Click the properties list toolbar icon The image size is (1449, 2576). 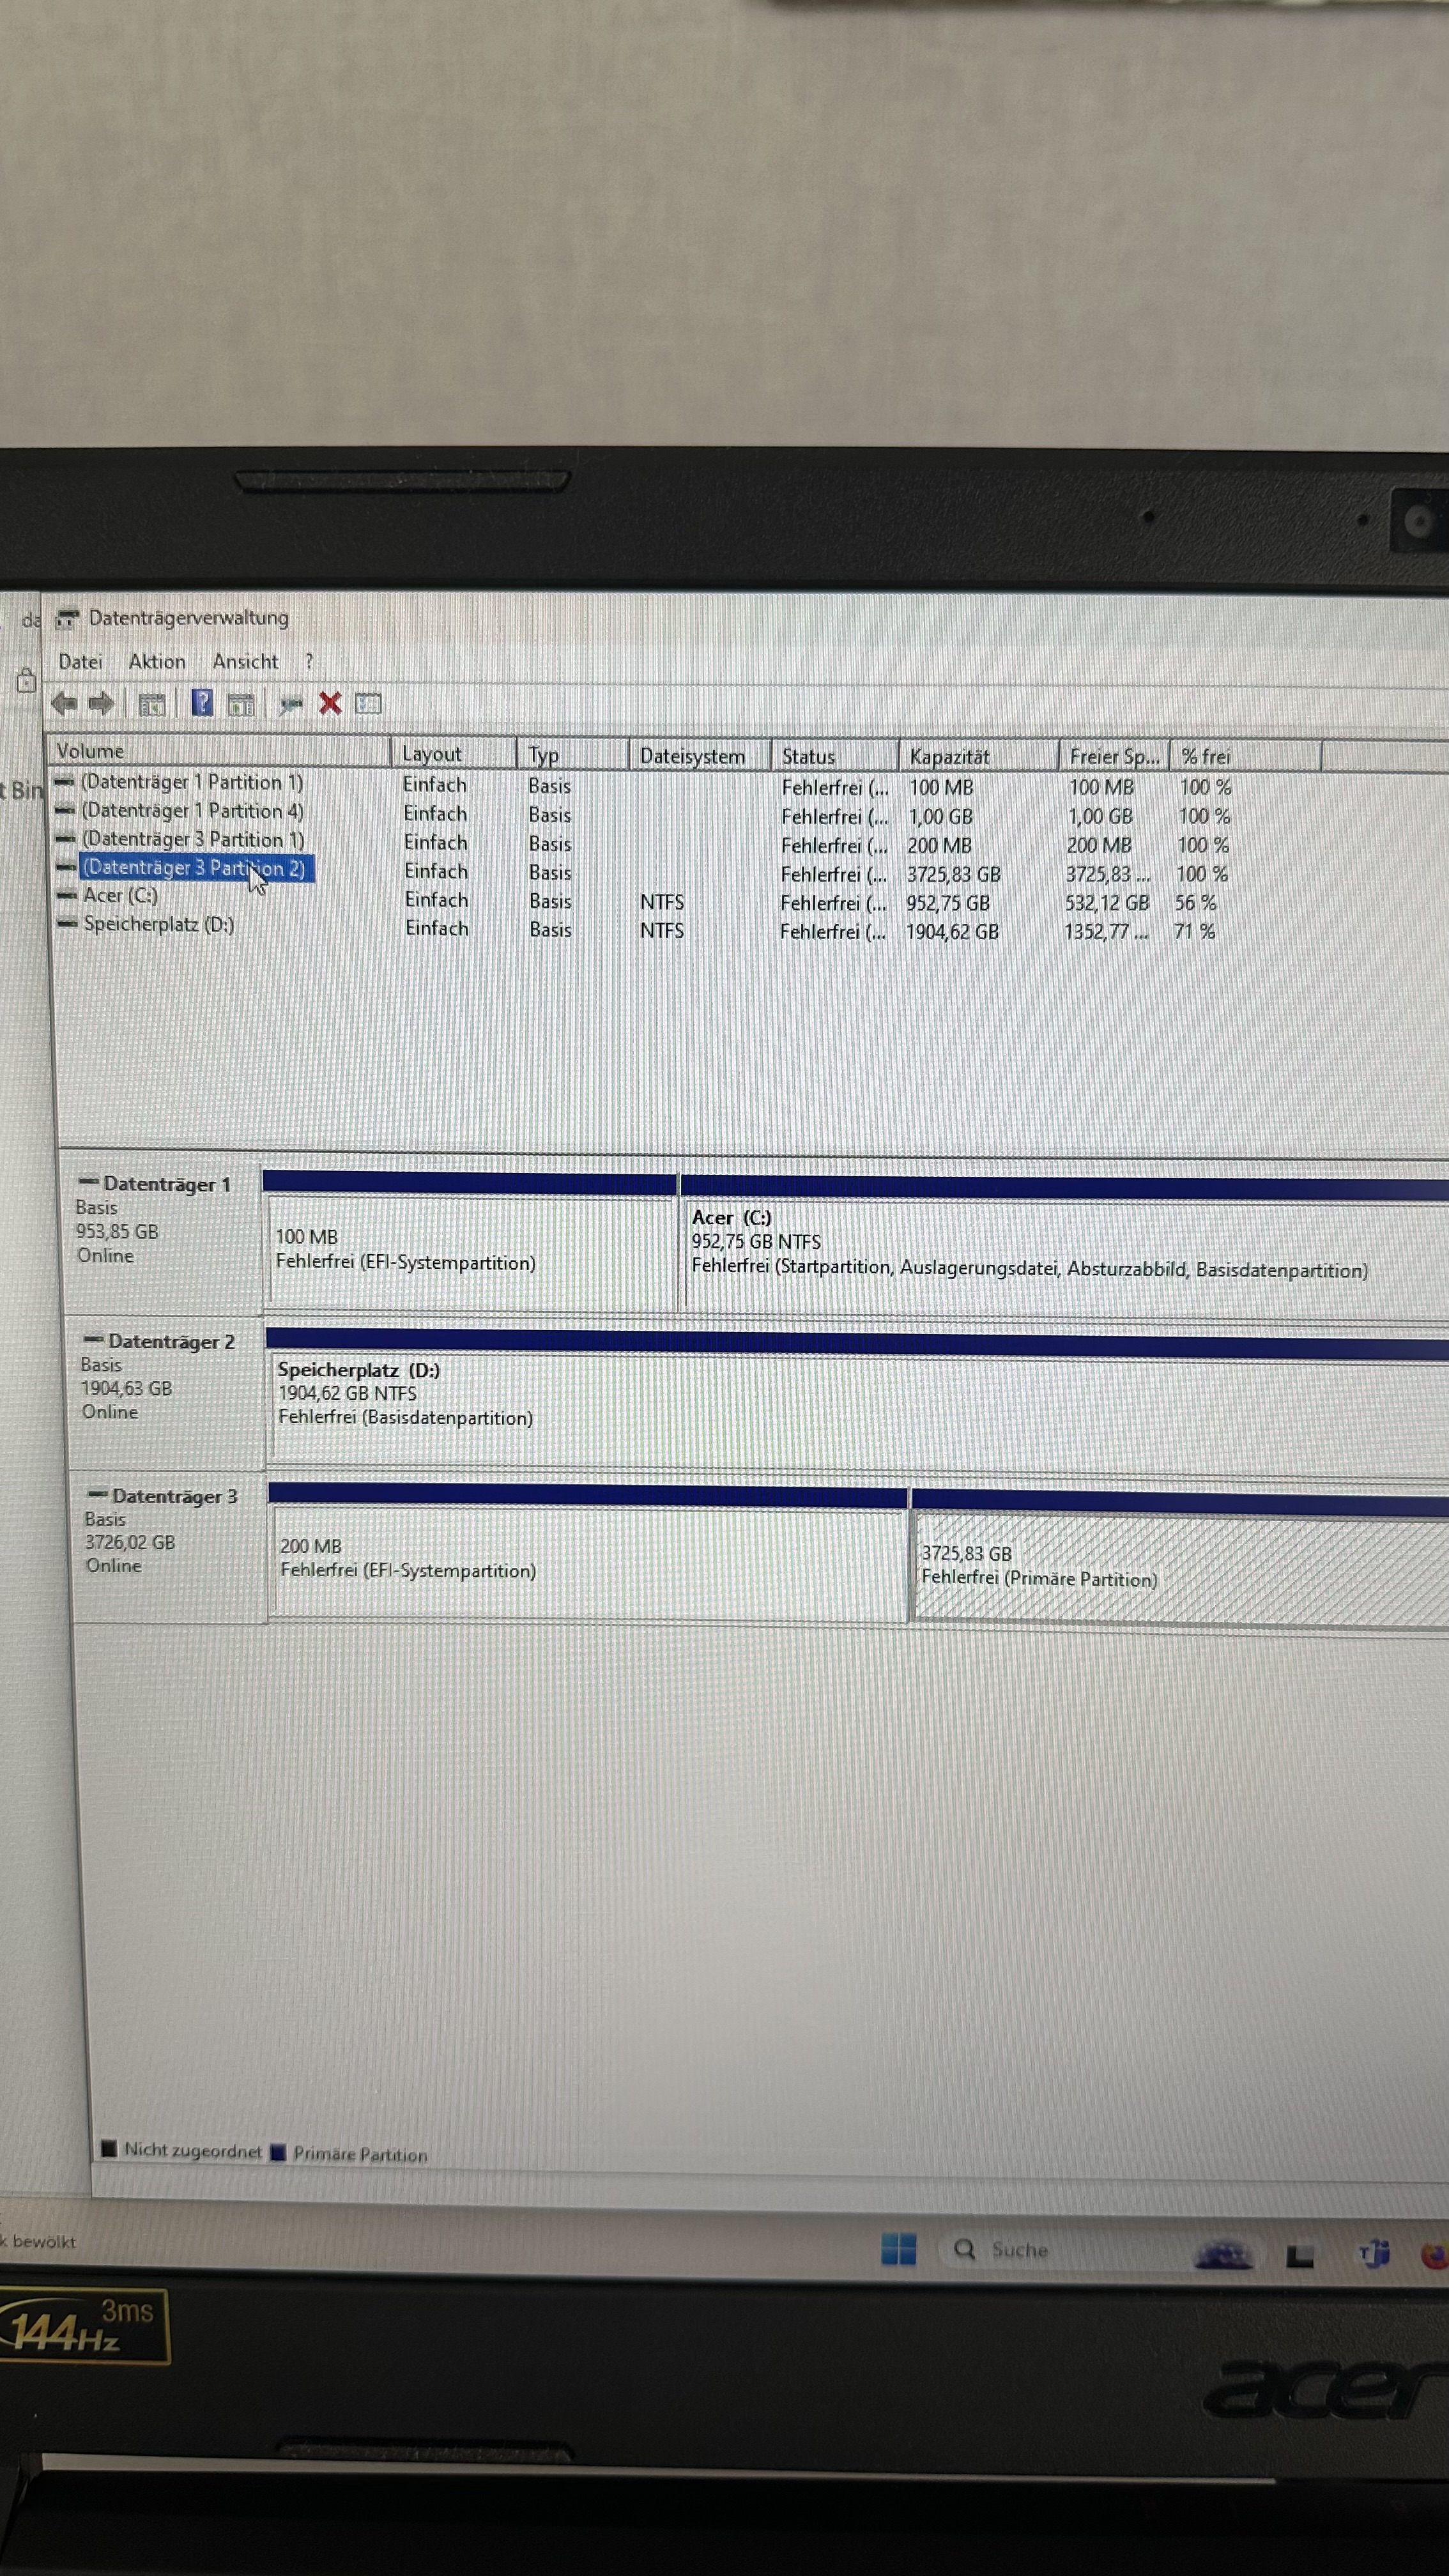tap(368, 704)
